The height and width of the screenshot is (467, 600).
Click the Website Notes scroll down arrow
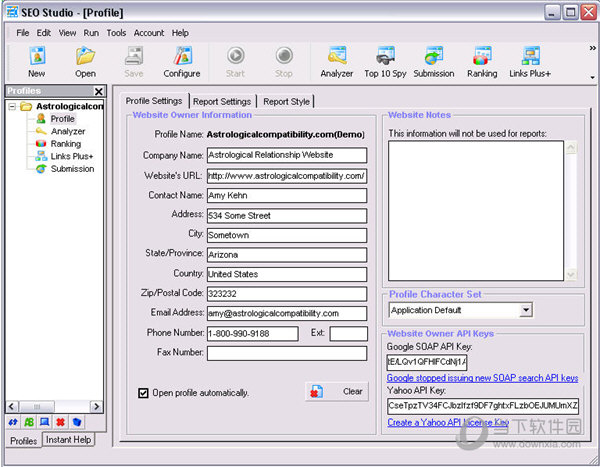[x=571, y=274]
